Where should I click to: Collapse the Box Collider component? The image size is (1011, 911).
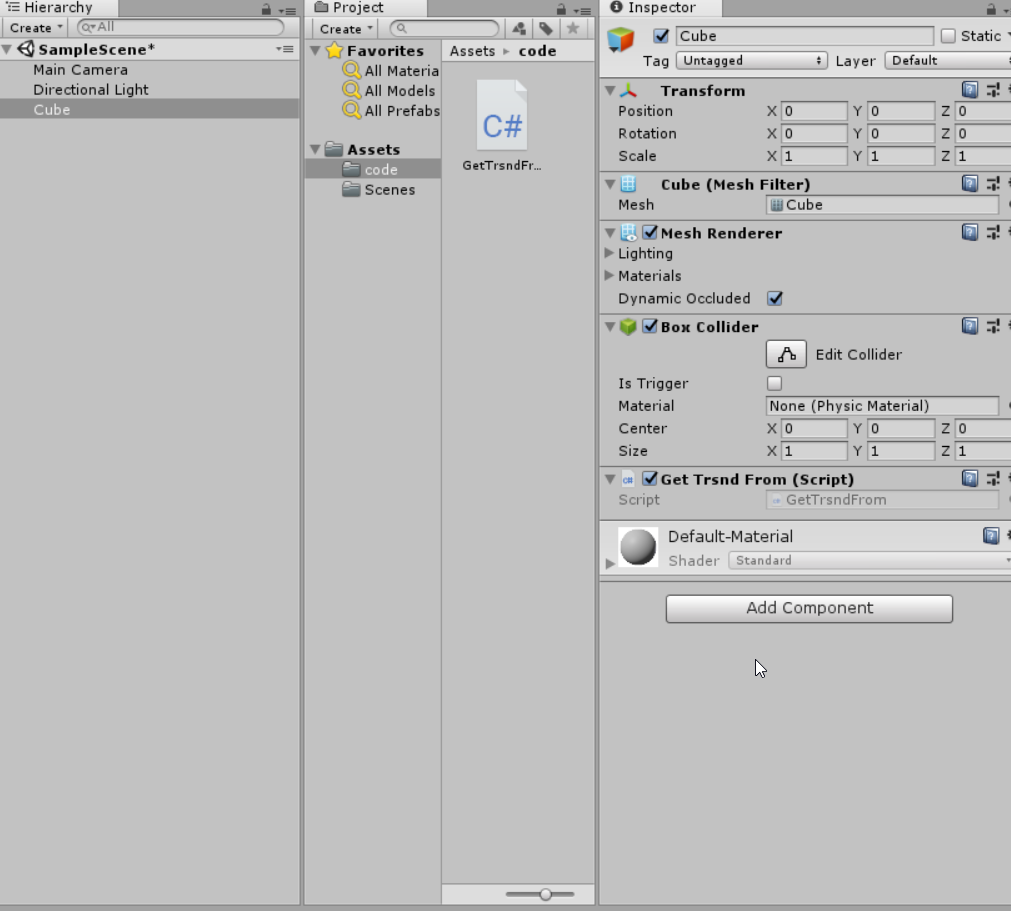(610, 327)
